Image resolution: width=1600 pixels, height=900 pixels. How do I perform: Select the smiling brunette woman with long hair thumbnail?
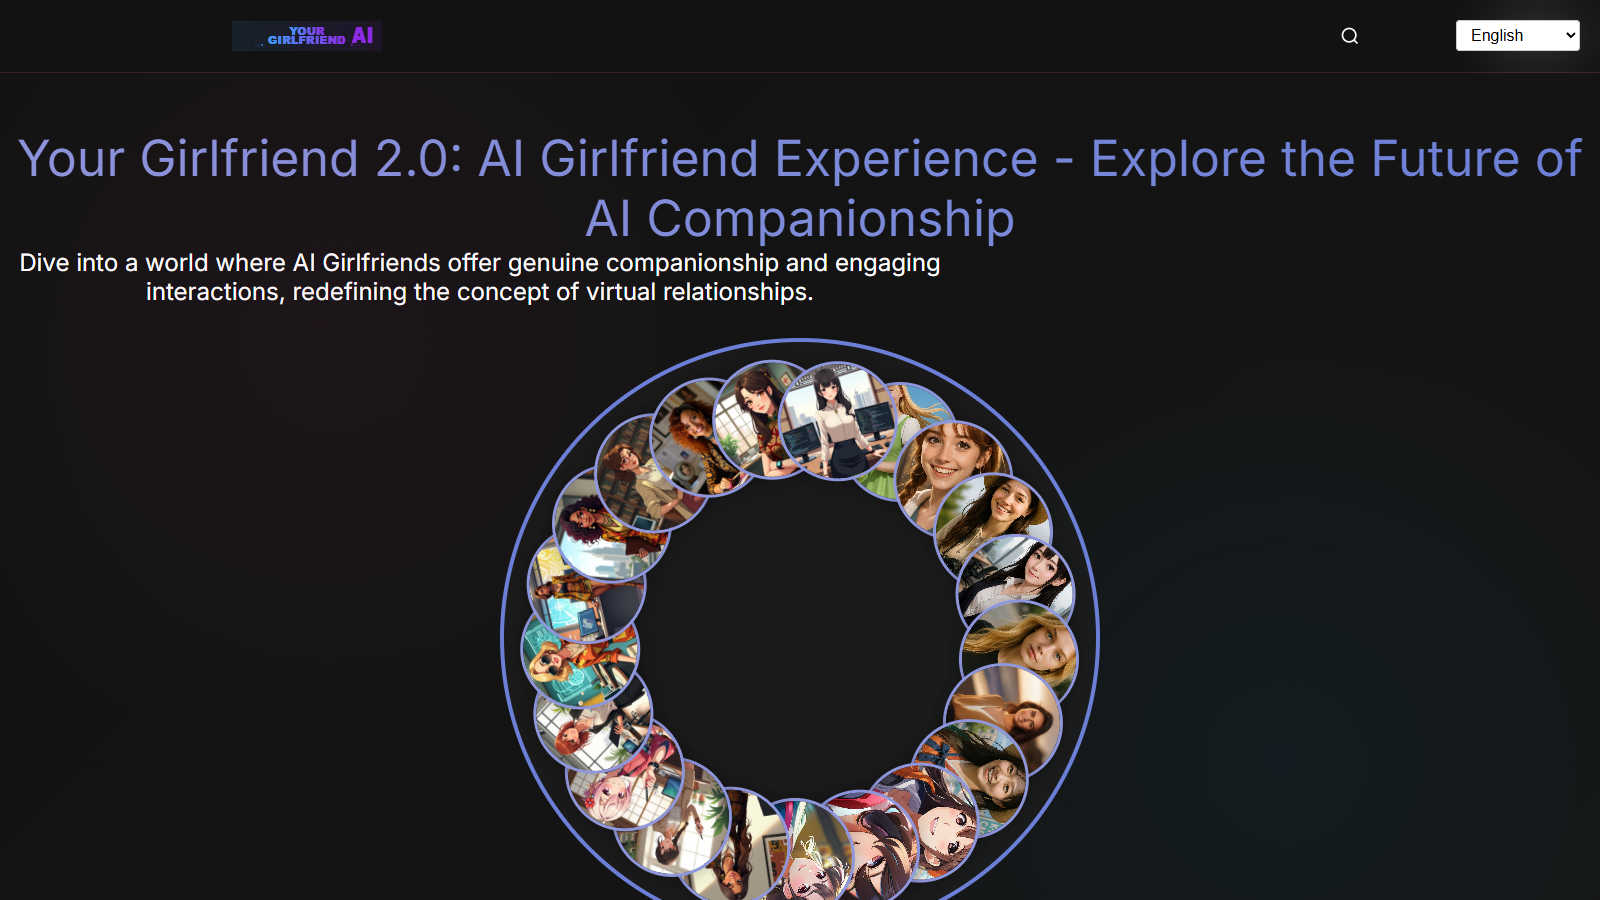point(993,532)
